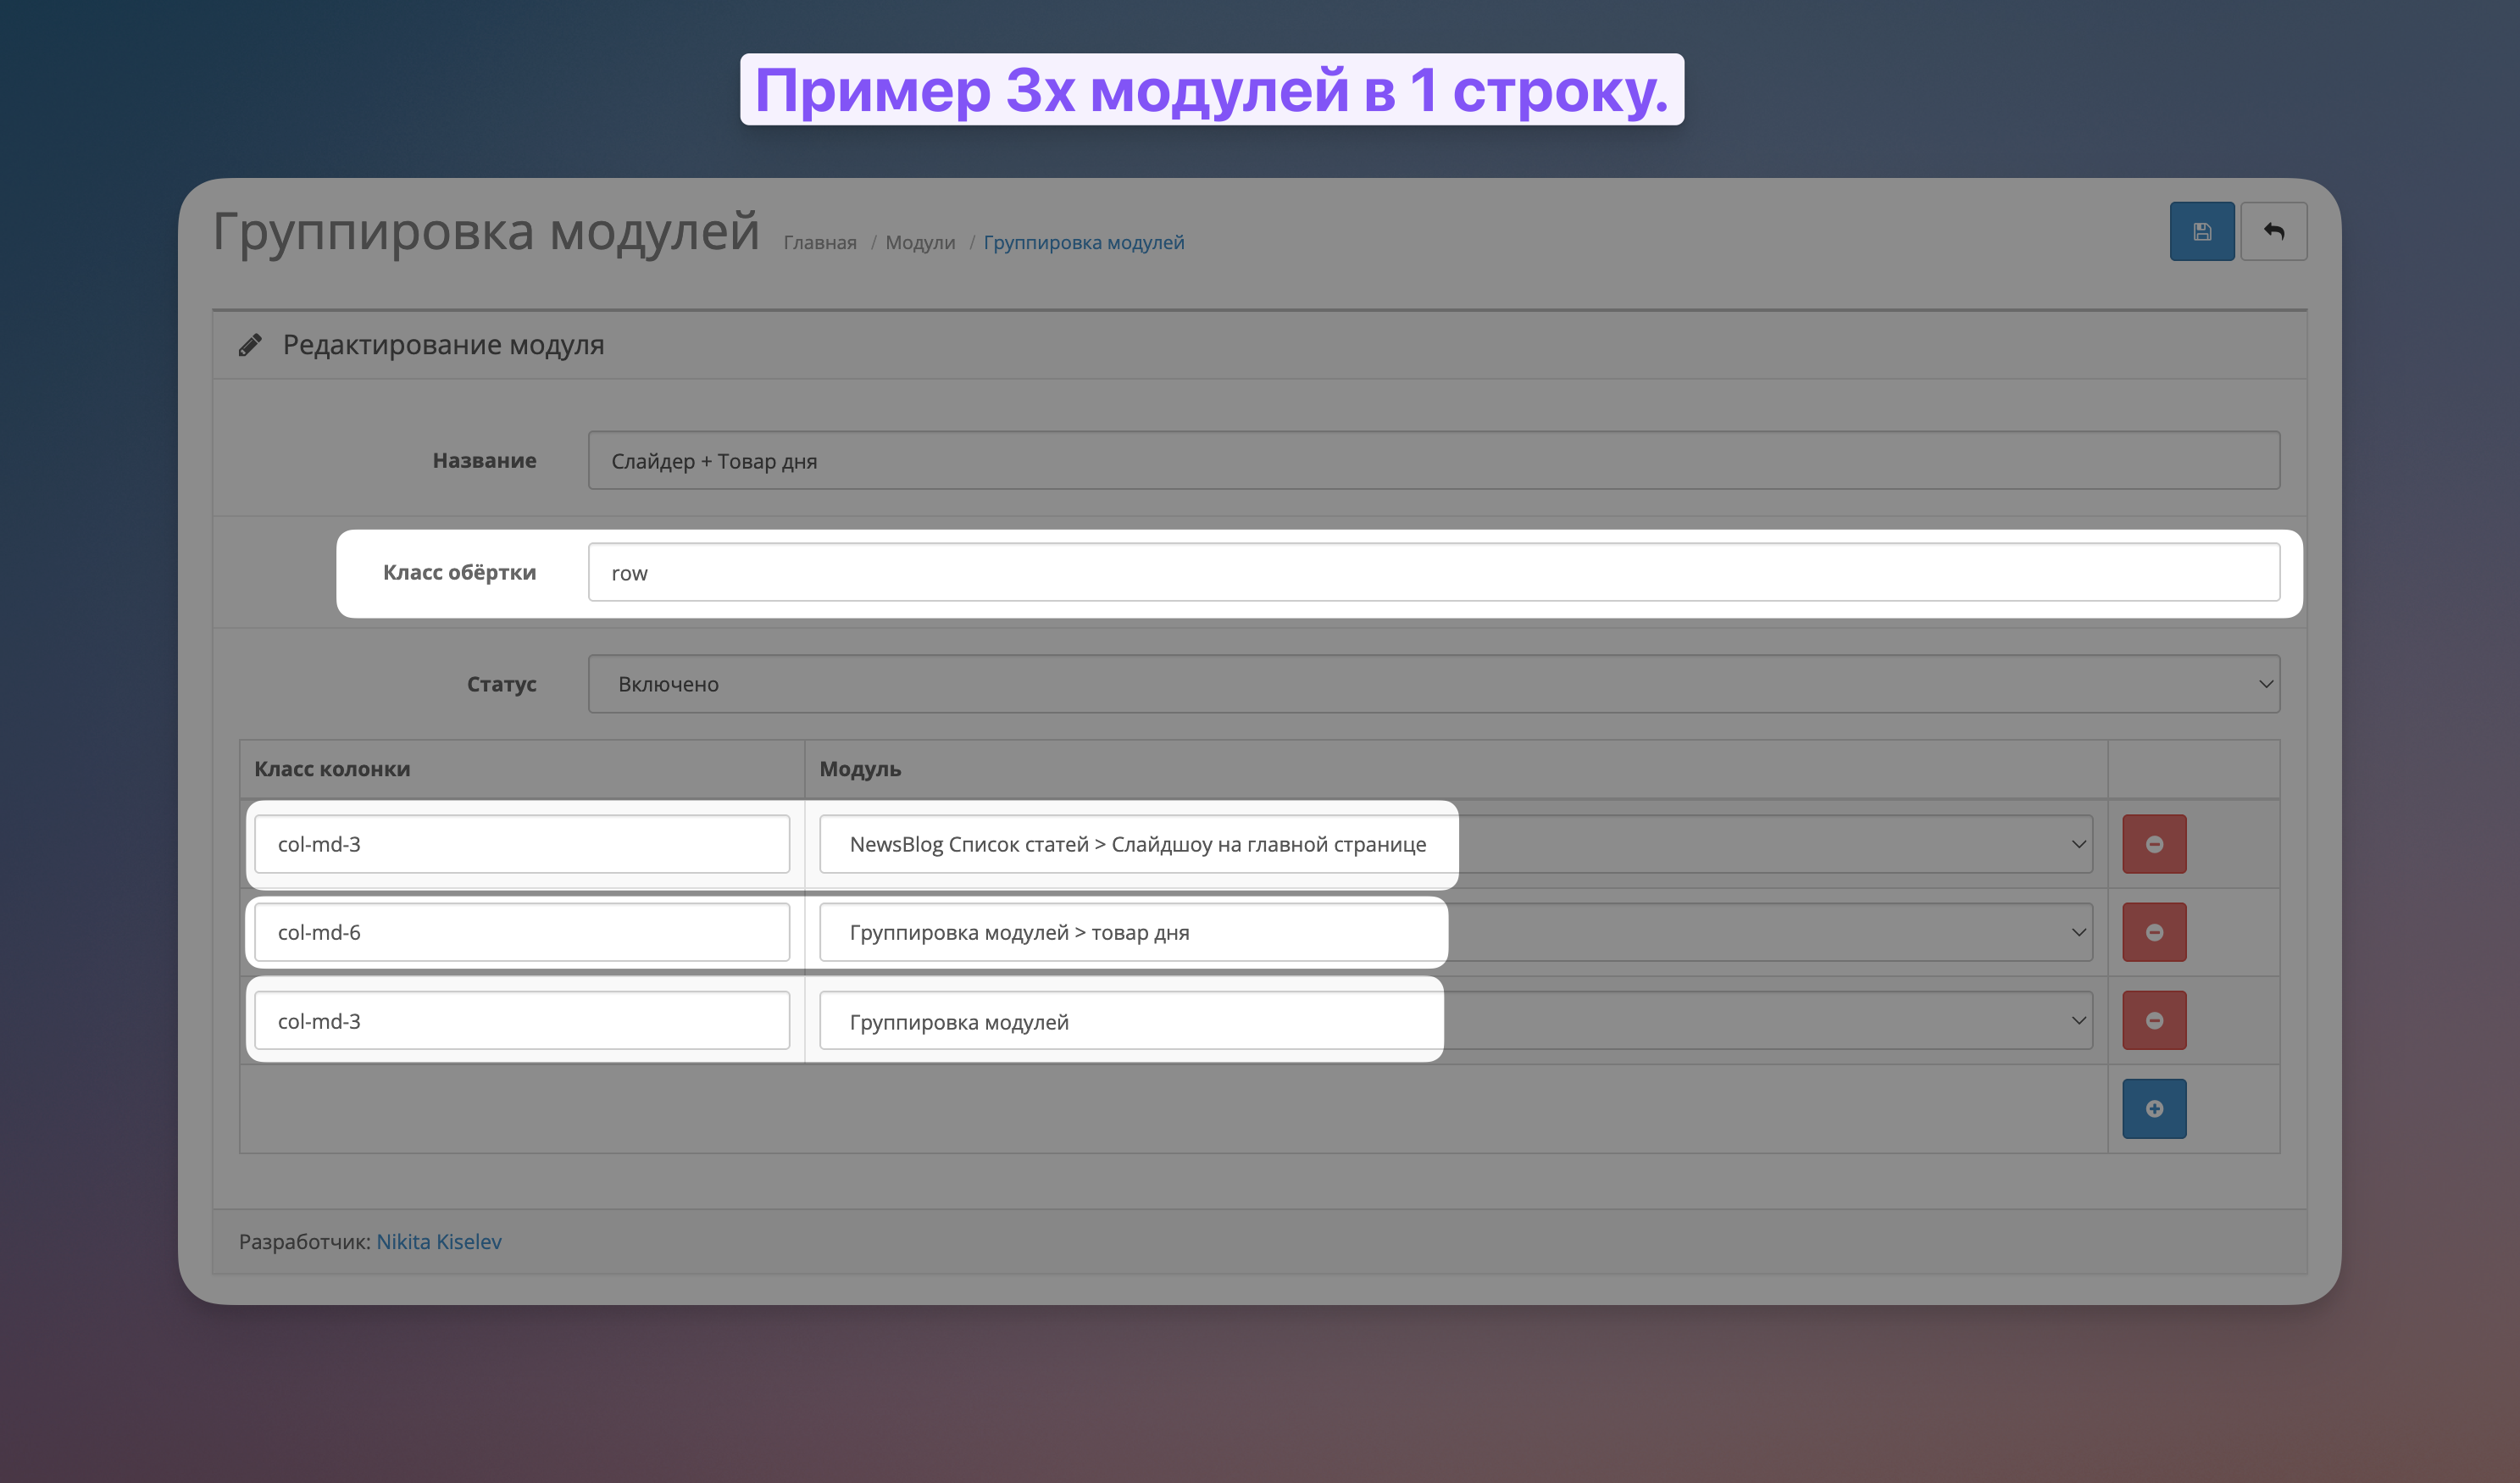Focus the Название field 'Слайдер + Товар дня'
This screenshot has height=1483, width=2520.
[x=1434, y=460]
